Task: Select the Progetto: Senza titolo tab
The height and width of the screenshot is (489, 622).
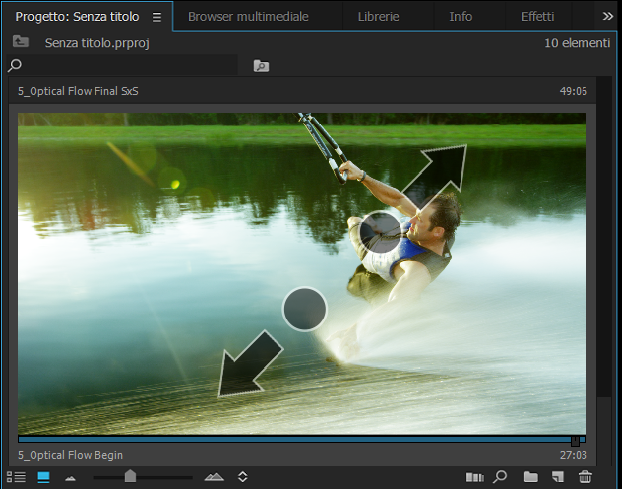Action: (77, 17)
